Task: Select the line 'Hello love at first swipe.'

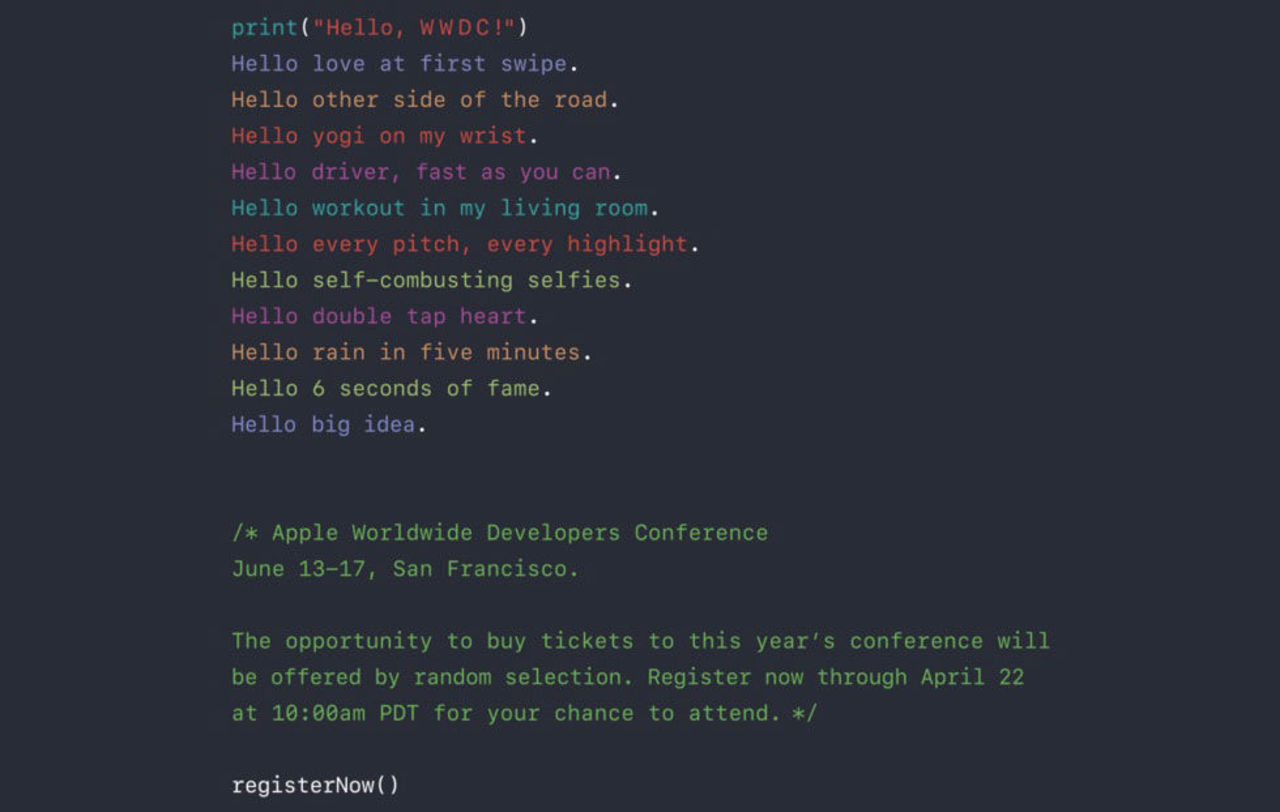Action: tap(405, 64)
